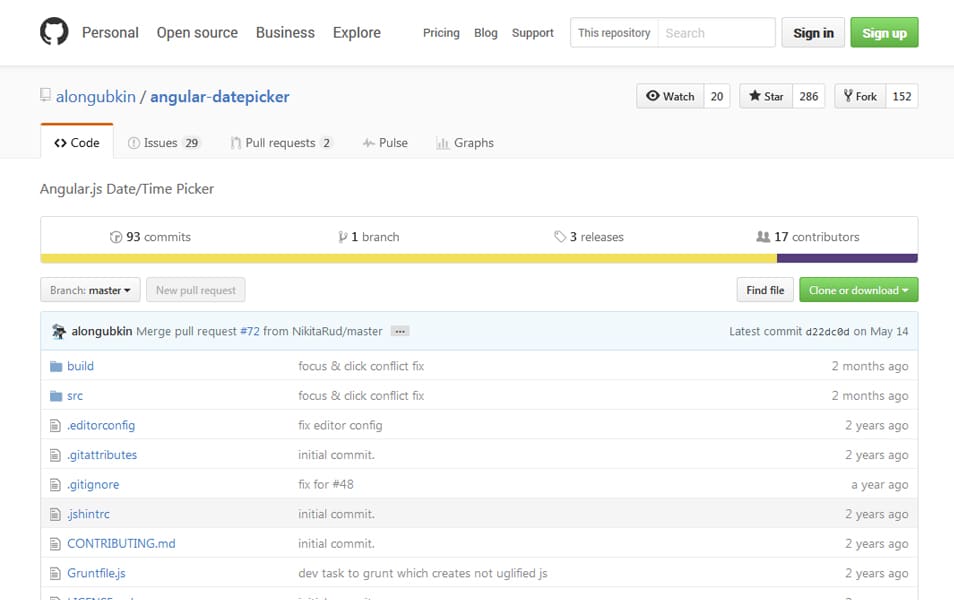Click the yellow JavaScript language bar segment
The width and height of the screenshot is (954, 600).
[x=408, y=259]
